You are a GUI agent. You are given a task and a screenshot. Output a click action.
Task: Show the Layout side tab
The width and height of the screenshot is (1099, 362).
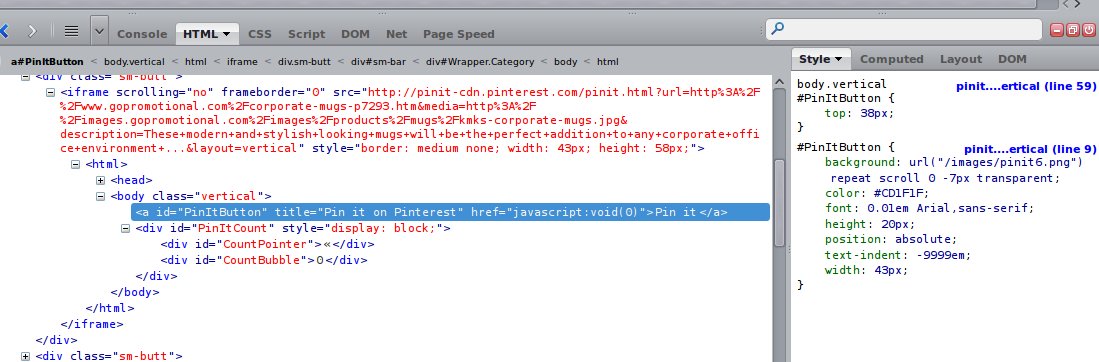[x=960, y=60]
